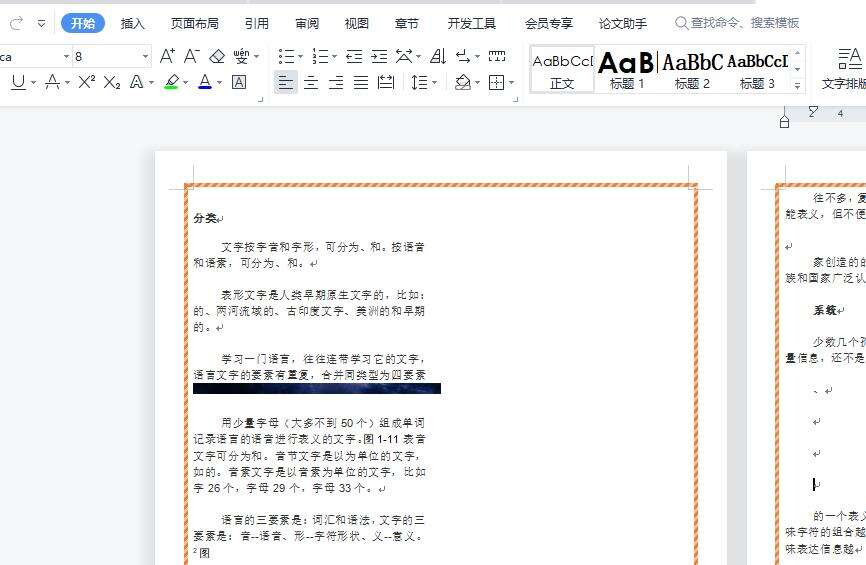Image resolution: width=866 pixels, height=565 pixels.
Task: Toggle superscript X² formatting
Action: pos(86,82)
